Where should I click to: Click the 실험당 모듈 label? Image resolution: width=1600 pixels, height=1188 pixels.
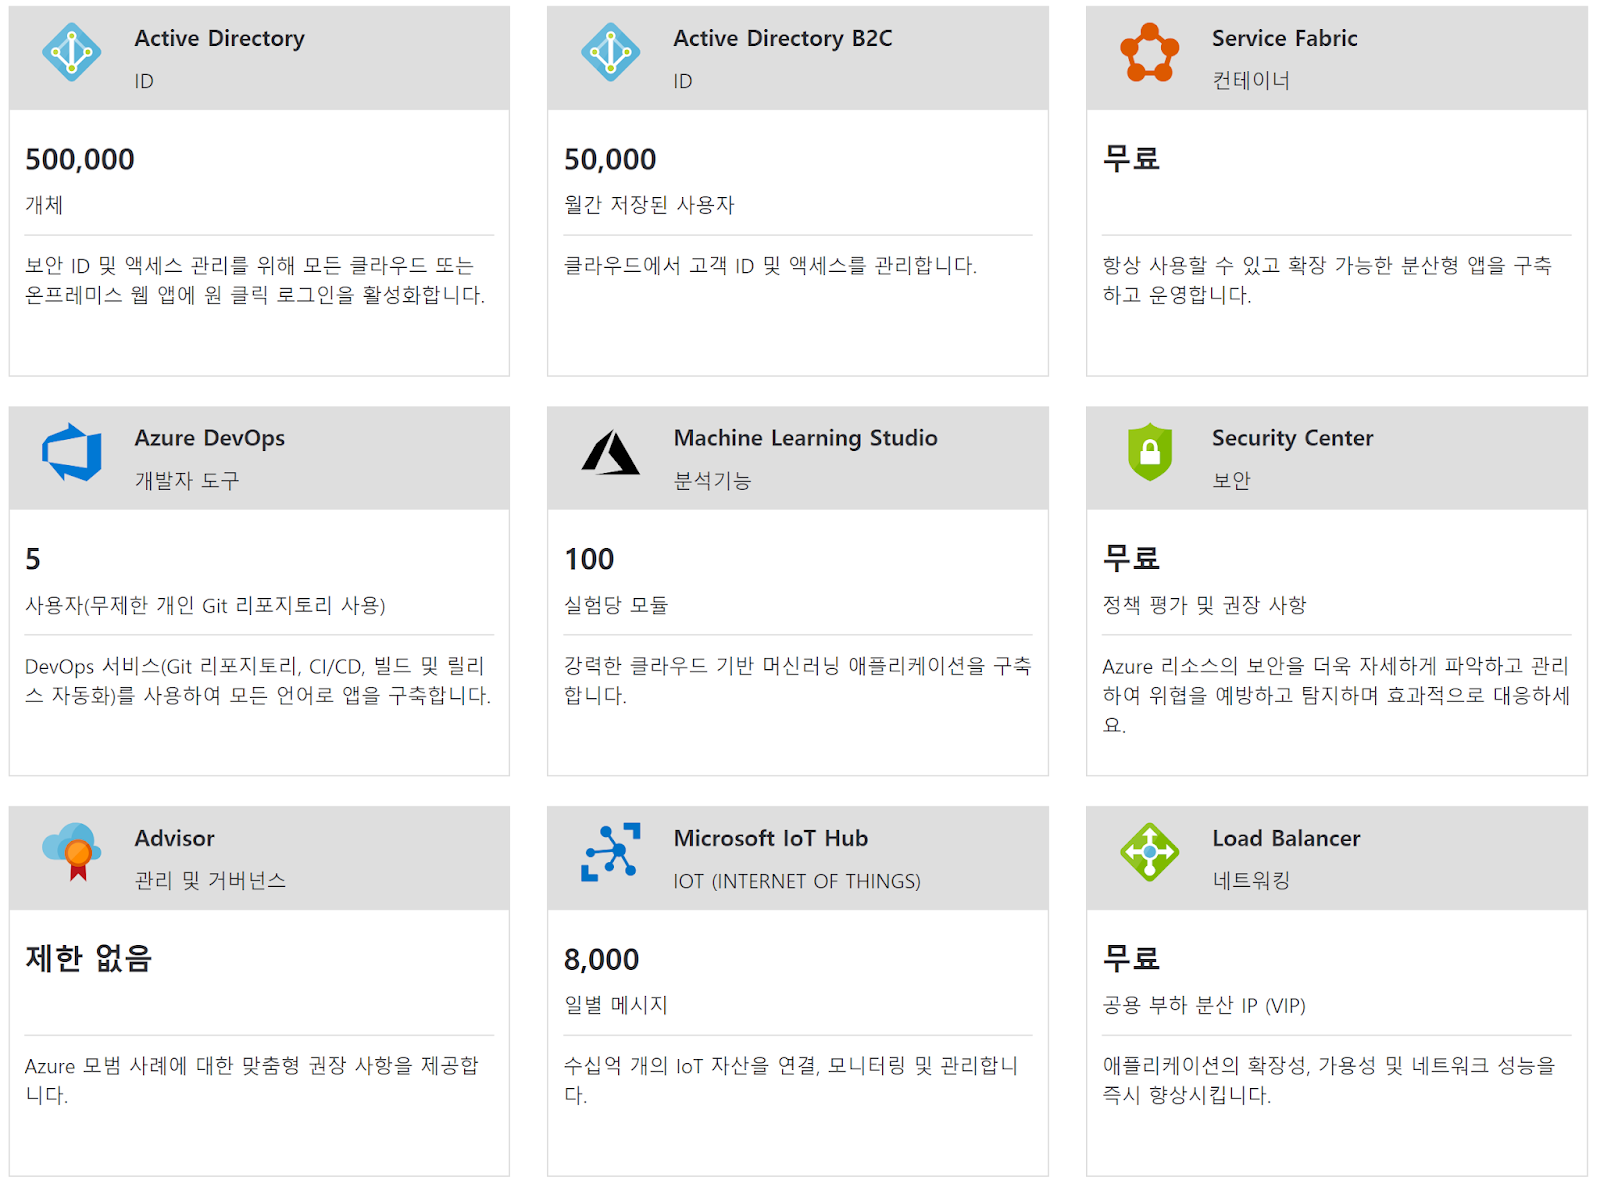point(616,605)
